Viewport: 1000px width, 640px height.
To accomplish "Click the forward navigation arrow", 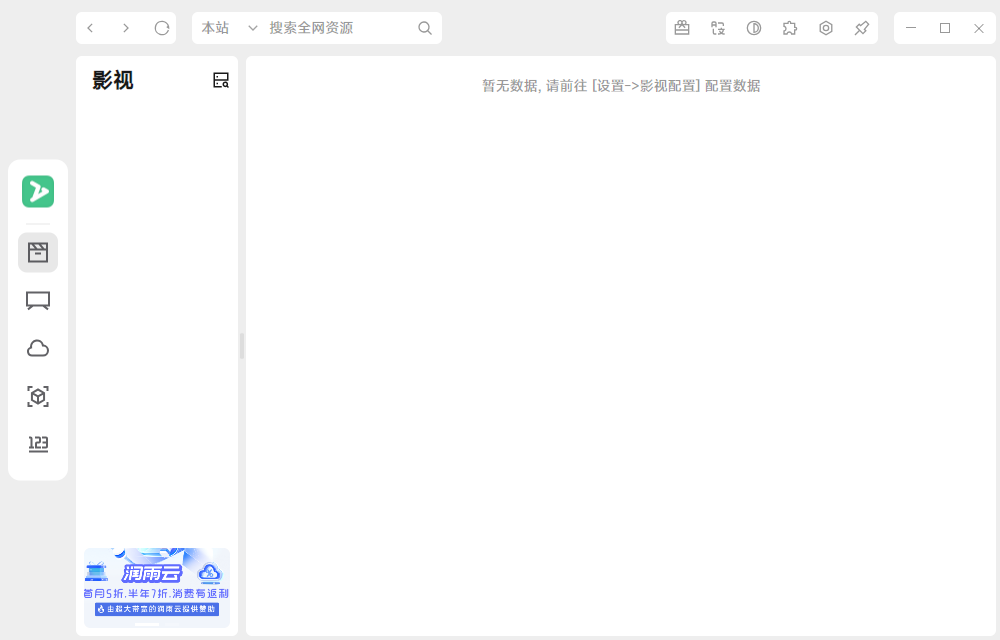I will [126, 28].
